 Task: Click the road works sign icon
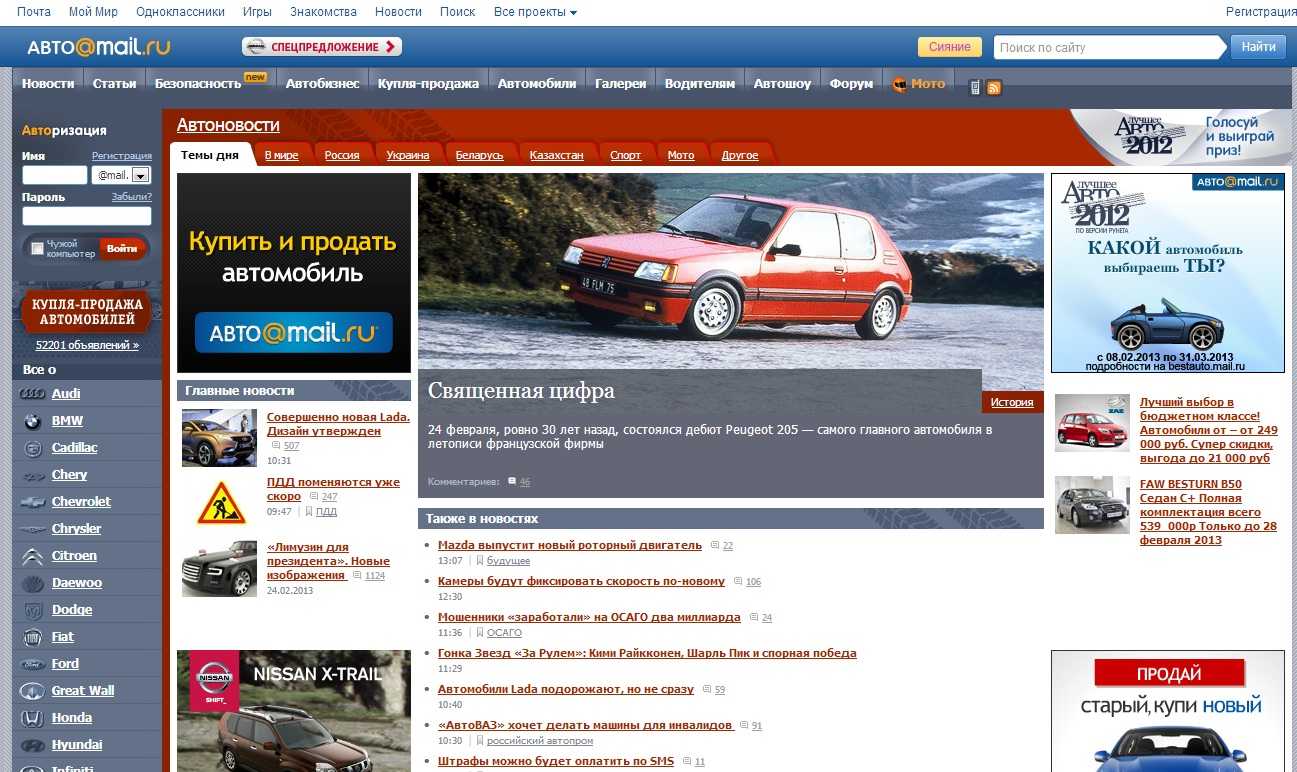click(x=220, y=502)
